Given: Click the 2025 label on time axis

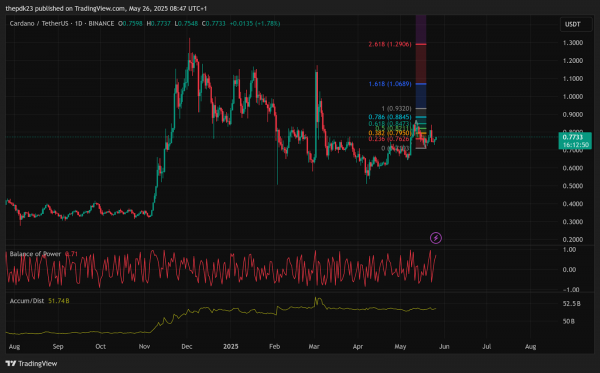Looking at the screenshot, I should (231, 347).
